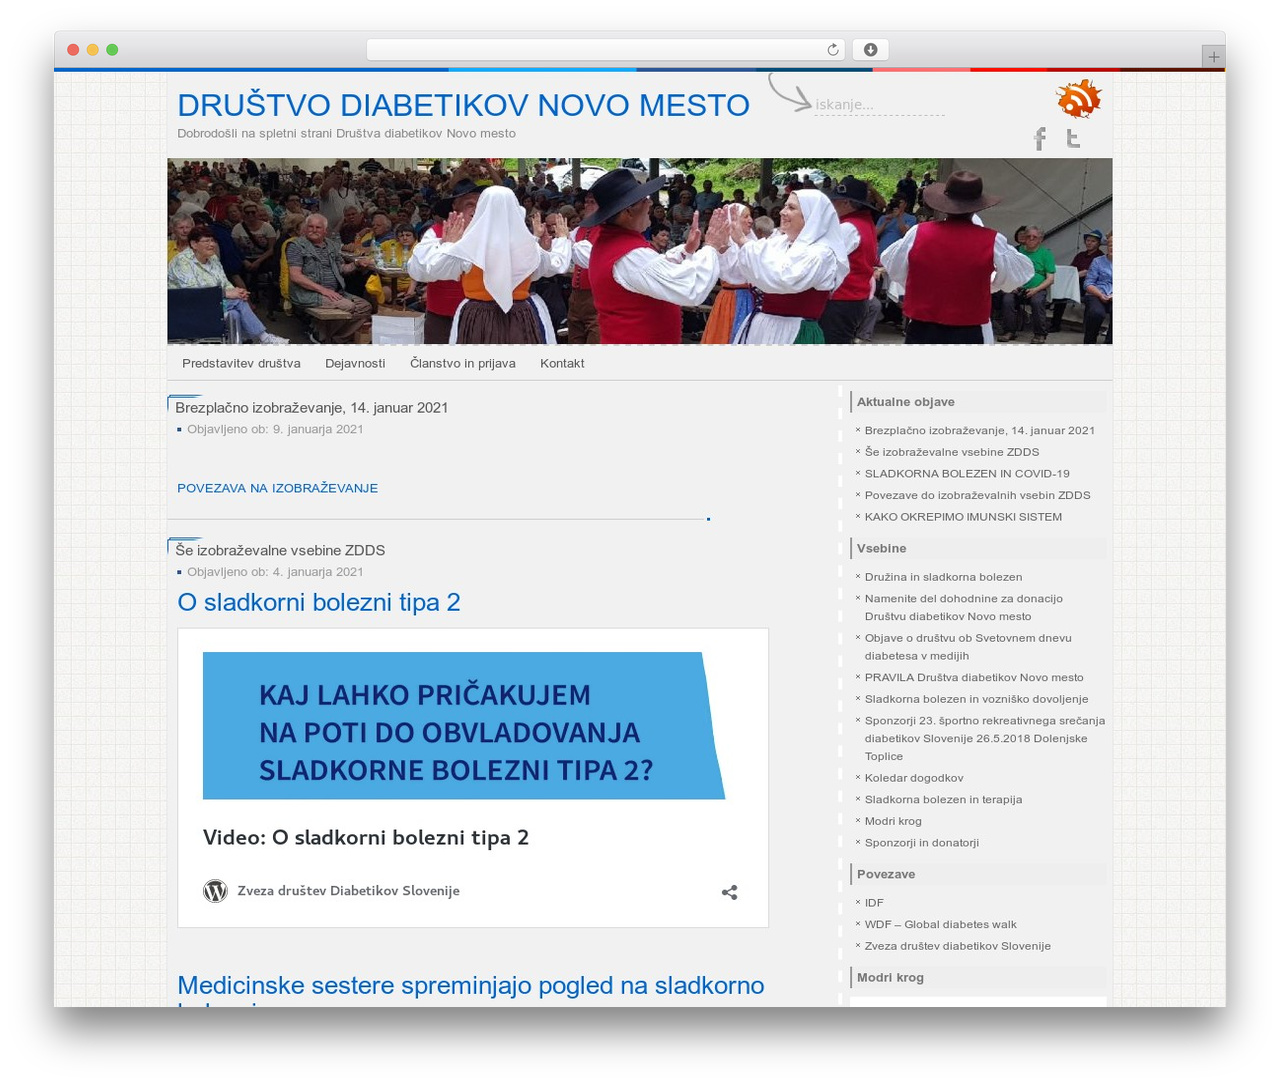Screen dimensions: 1280x1084
Task: Open Sladkorna bolezen in vozniško dovoljenje
Action: (976, 699)
